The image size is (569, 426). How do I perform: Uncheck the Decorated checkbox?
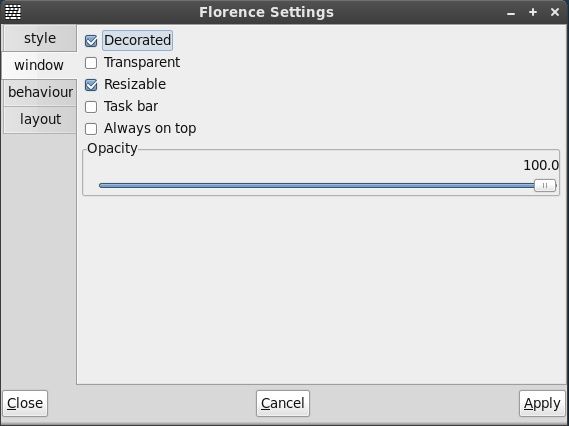91,41
